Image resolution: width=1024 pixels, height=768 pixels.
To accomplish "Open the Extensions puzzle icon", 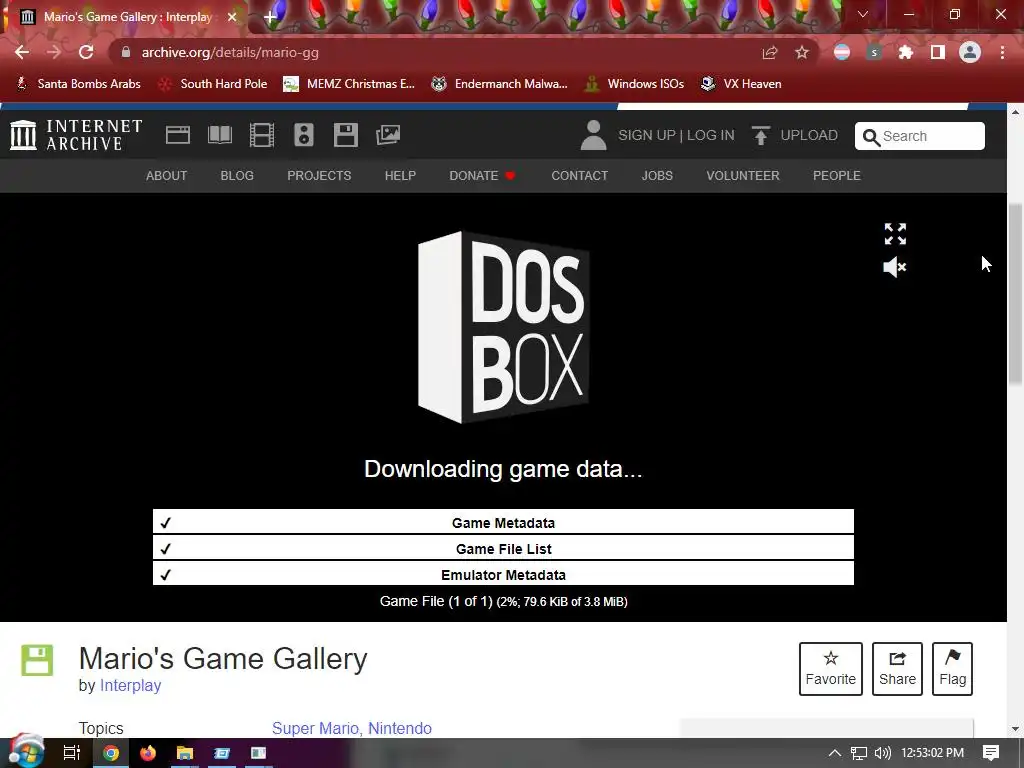I will pyautogui.click(x=906, y=52).
